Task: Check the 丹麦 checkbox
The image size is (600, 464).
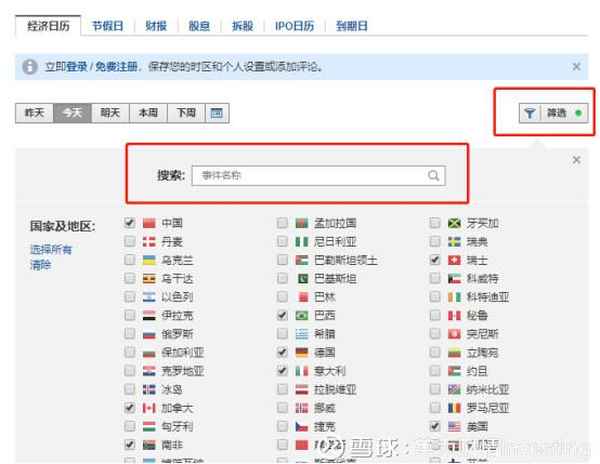Action: point(129,241)
